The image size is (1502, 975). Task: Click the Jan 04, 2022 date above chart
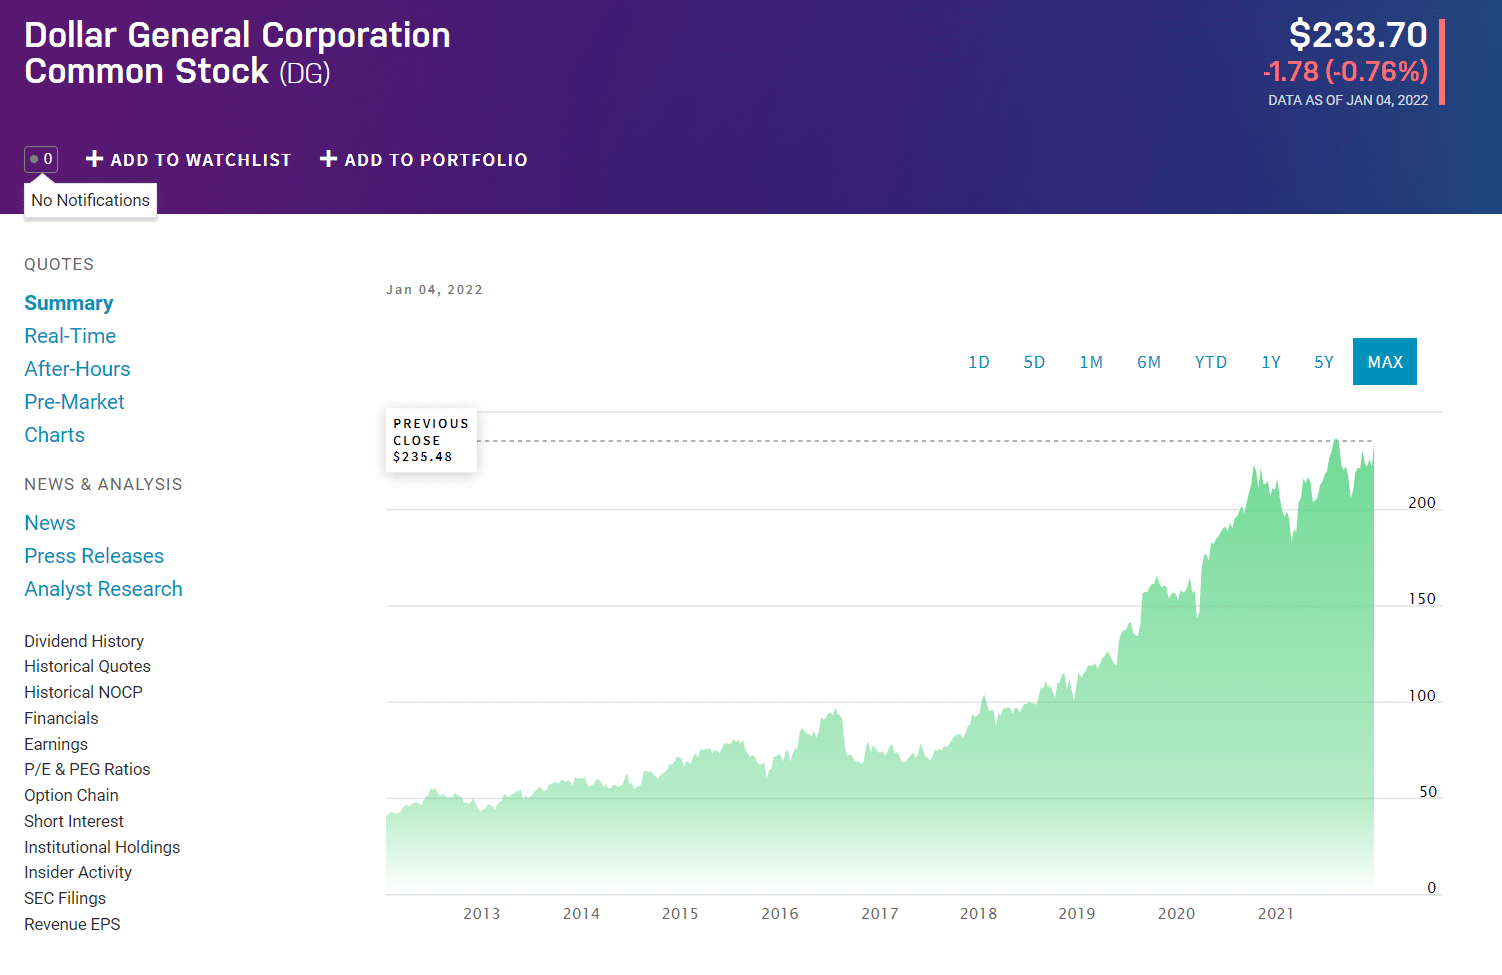(x=434, y=290)
